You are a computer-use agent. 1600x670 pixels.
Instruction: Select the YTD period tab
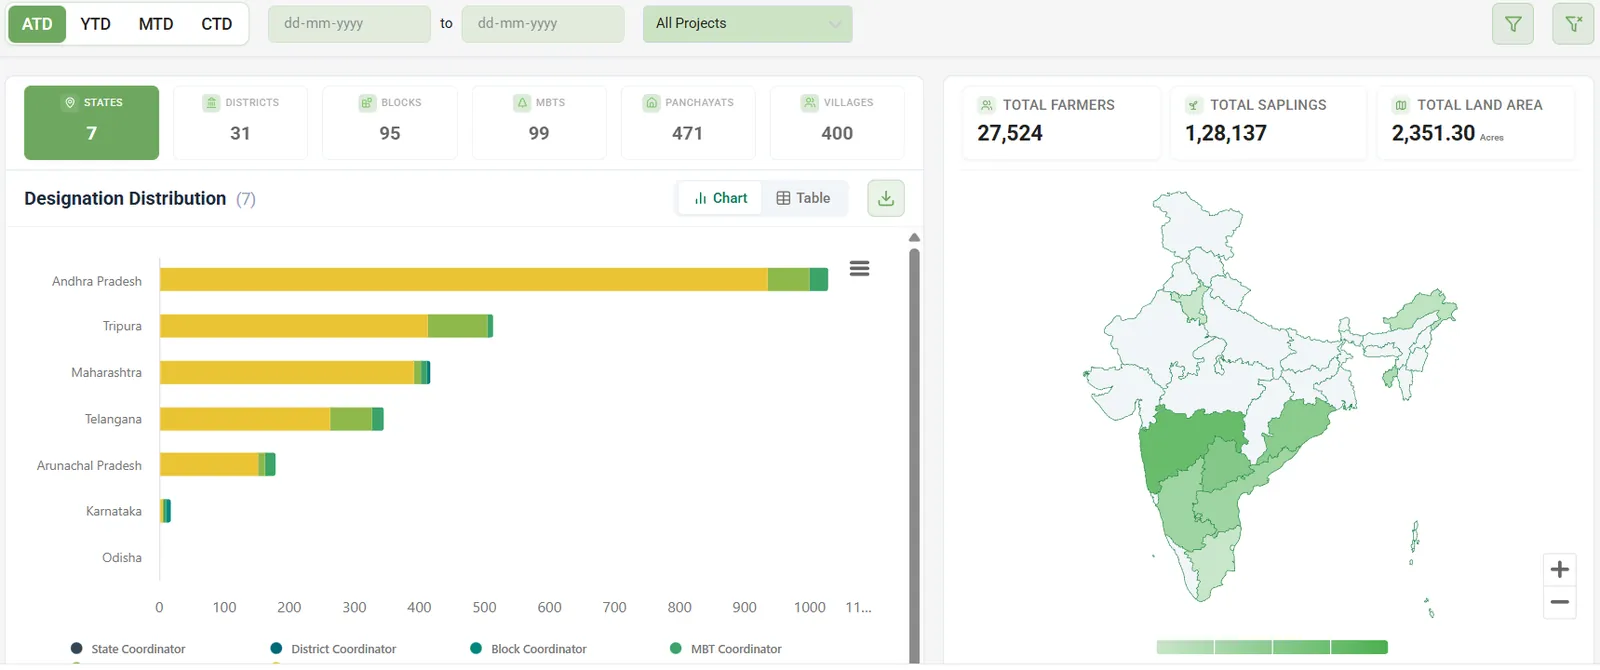(x=96, y=24)
